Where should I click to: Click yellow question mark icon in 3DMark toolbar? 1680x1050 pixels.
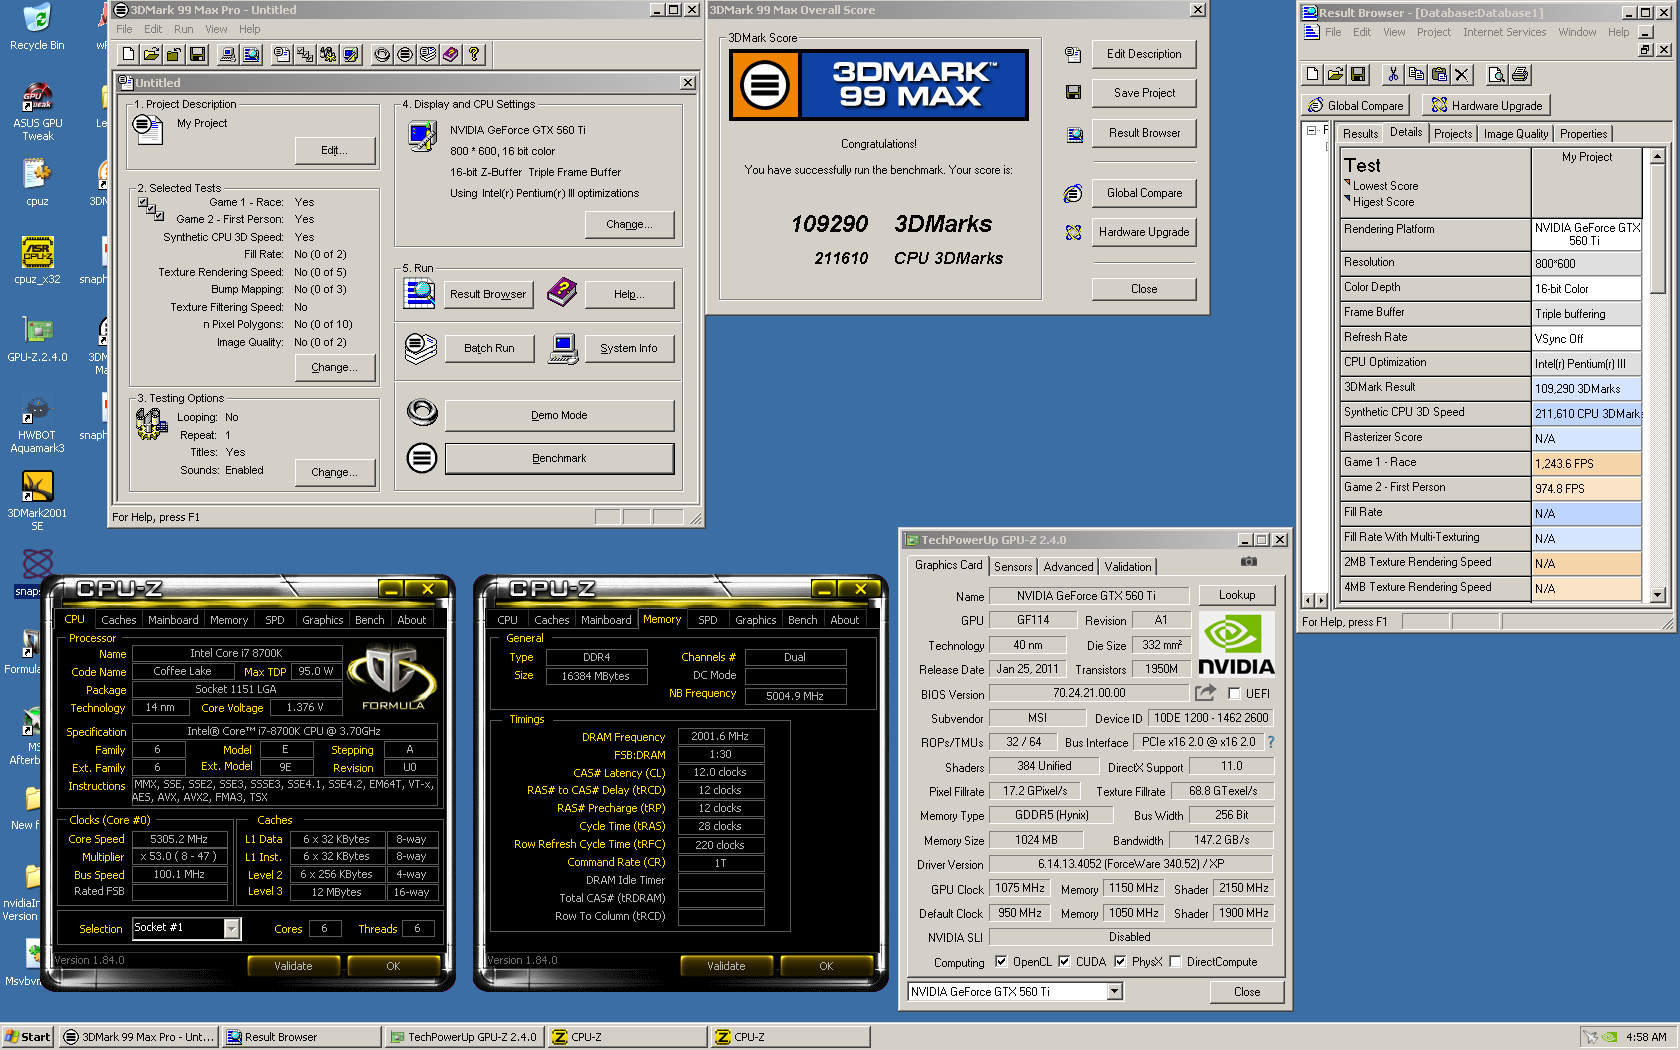pyautogui.click(x=474, y=54)
